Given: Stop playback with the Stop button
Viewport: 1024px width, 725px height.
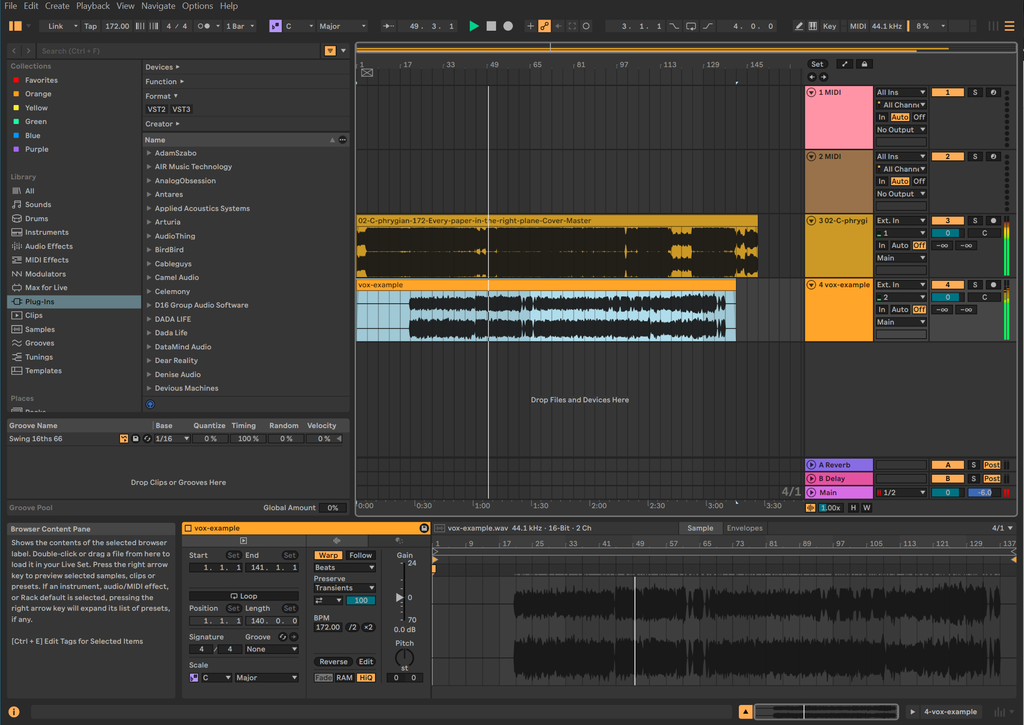Looking at the screenshot, I should (491, 26).
